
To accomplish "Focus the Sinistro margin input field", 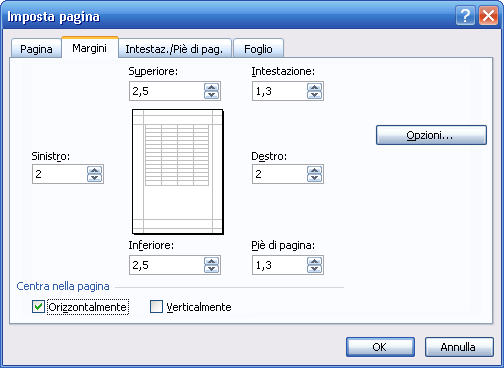I will tap(59, 174).
